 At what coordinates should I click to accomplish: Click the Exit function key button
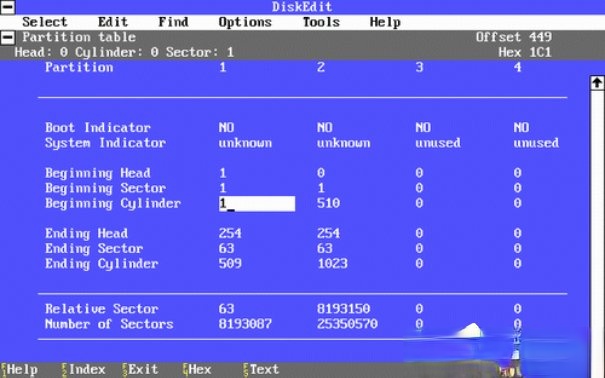[x=140, y=370]
